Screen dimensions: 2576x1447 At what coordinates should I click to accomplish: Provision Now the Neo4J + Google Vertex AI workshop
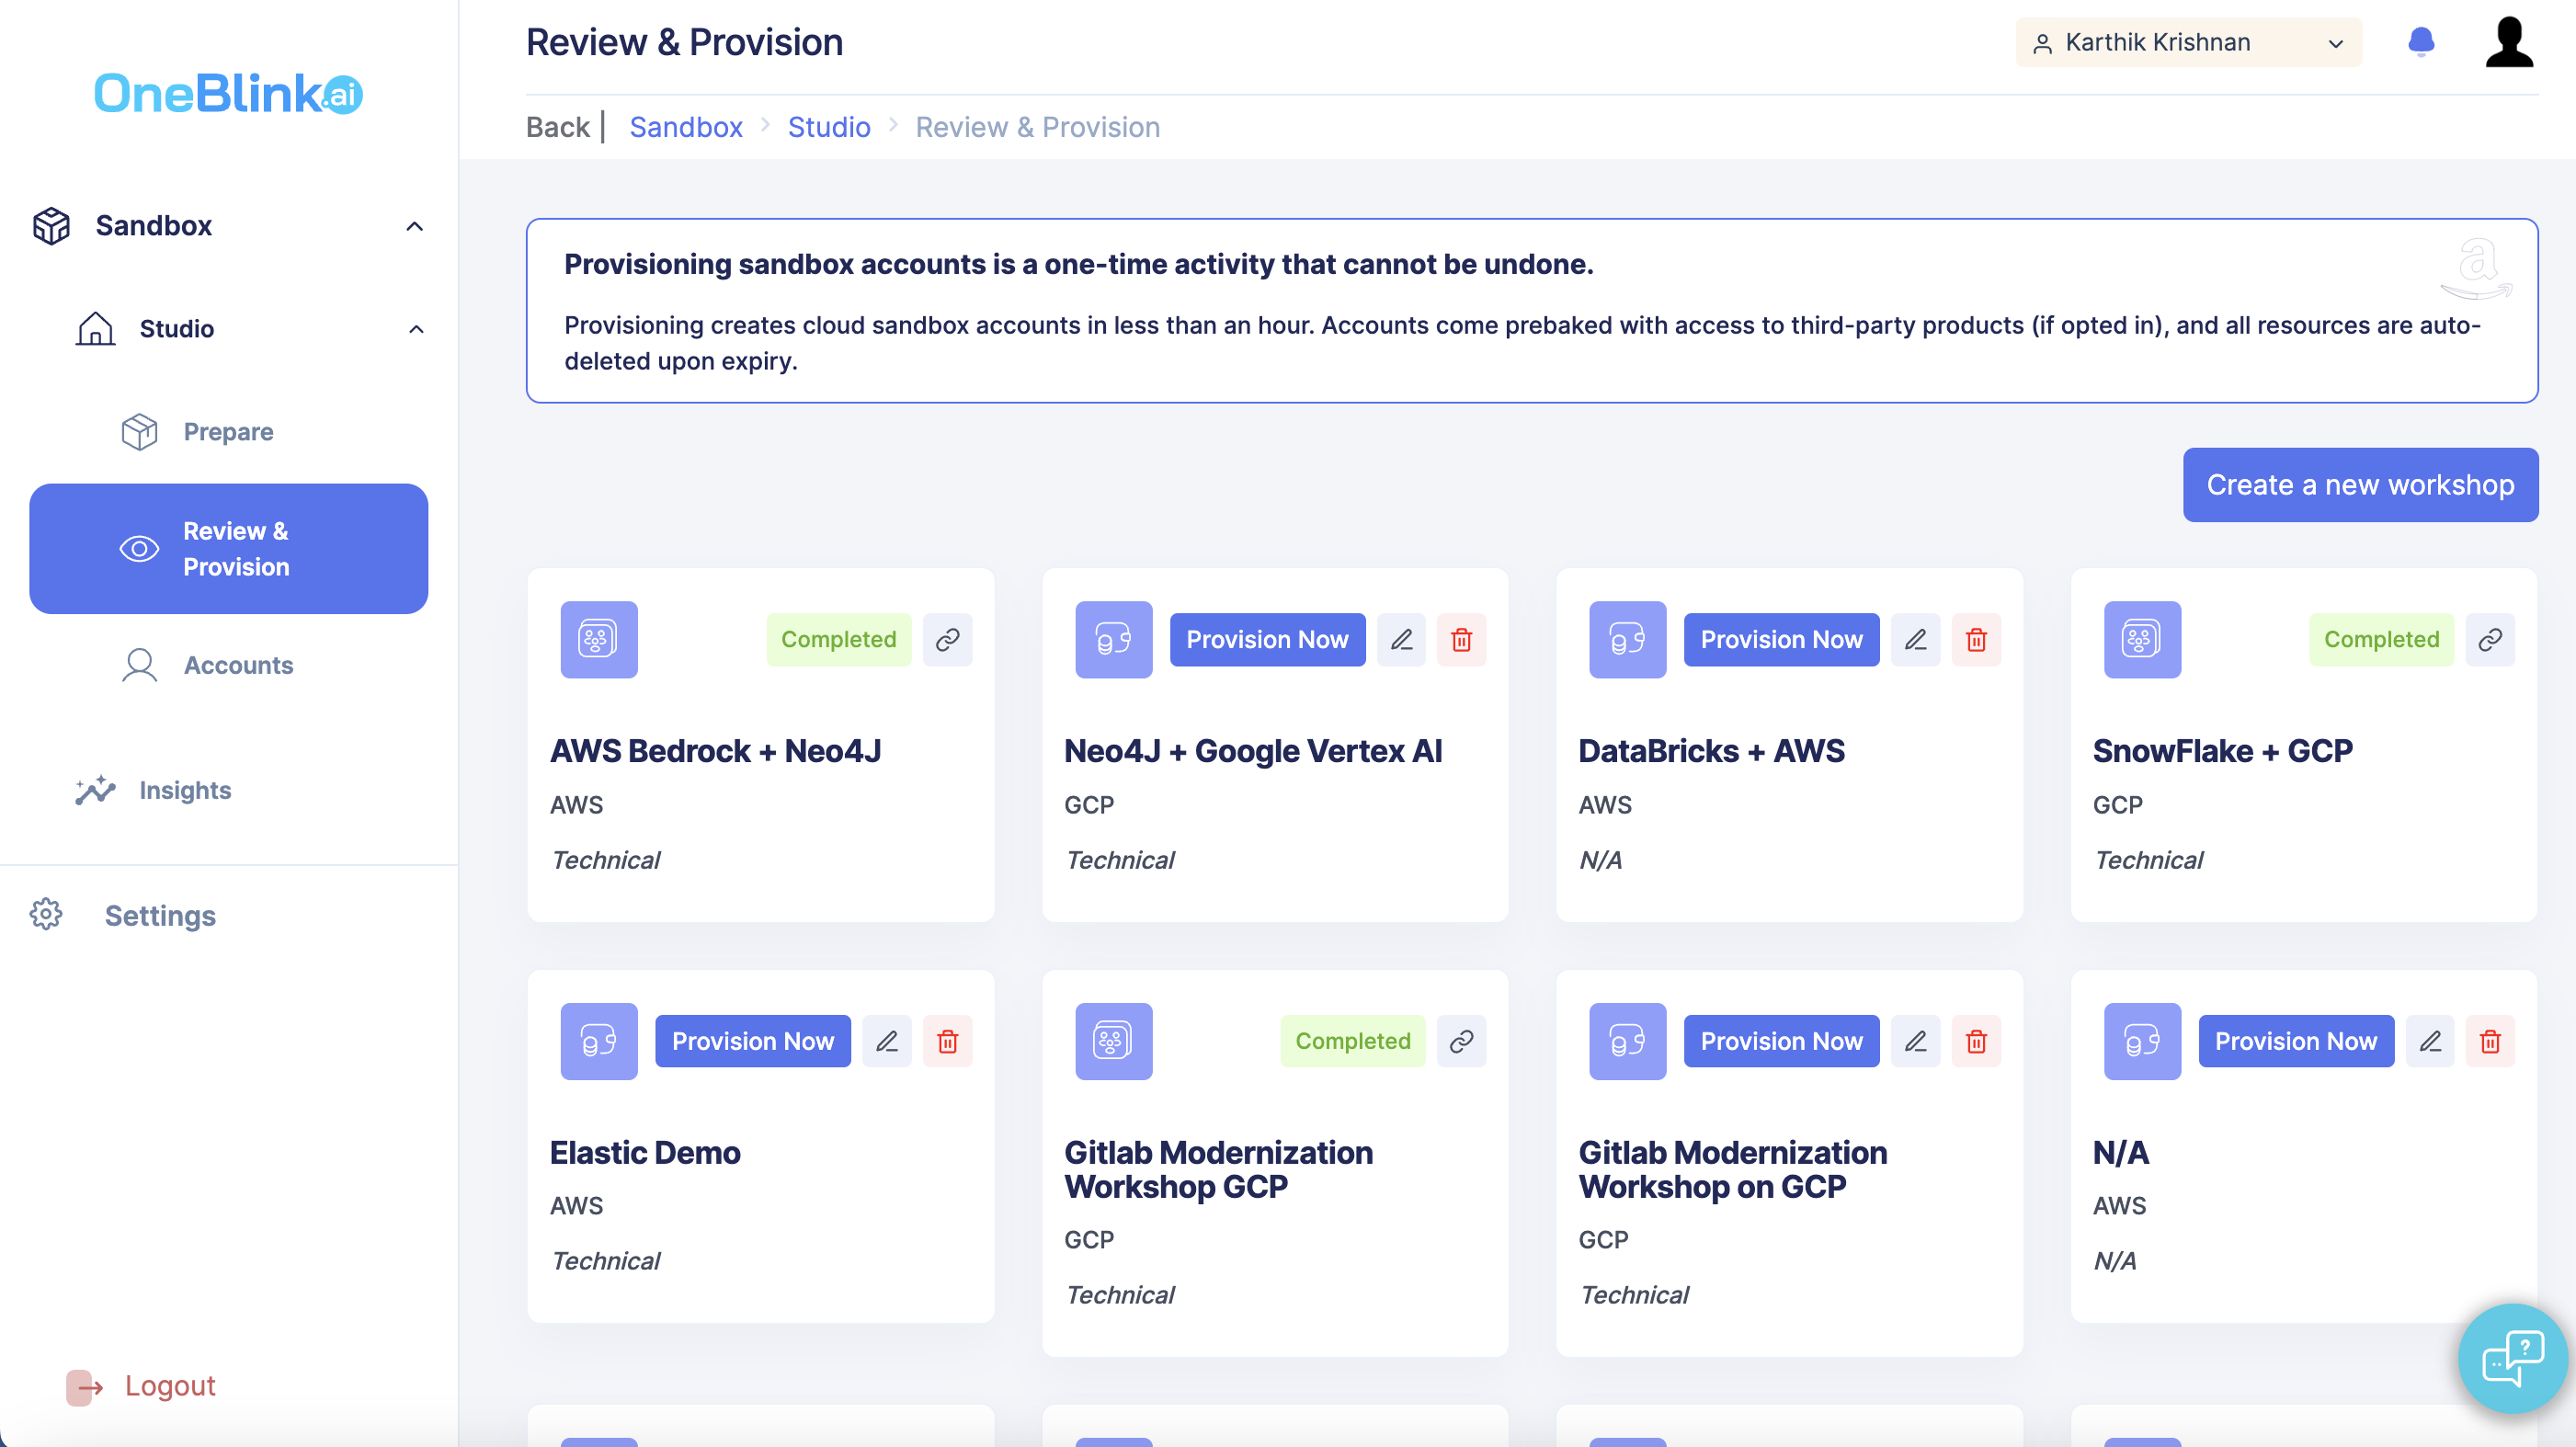point(1267,640)
